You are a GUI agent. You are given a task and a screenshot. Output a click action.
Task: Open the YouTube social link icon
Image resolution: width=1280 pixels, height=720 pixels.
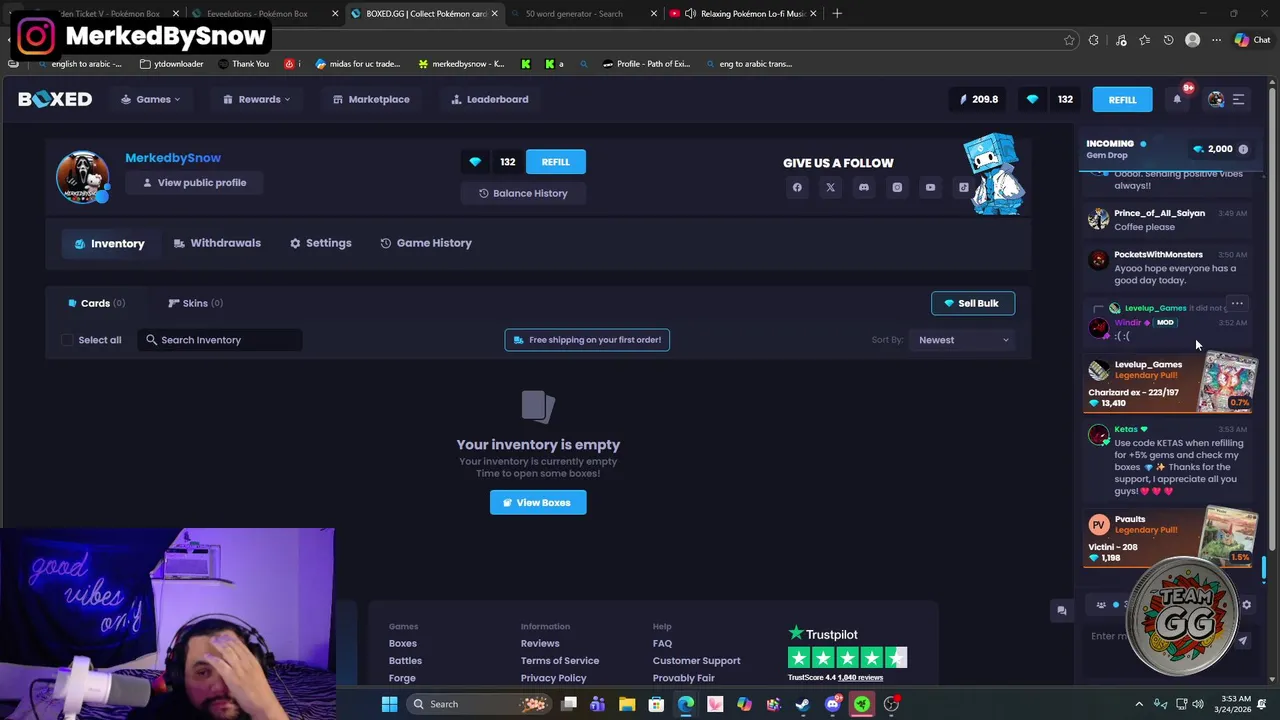click(930, 187)
